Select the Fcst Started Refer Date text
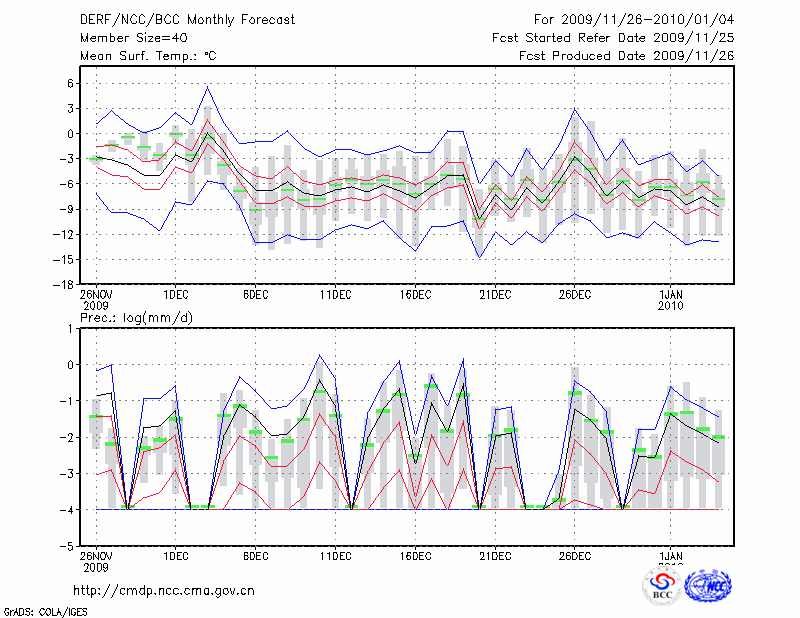800x618 pixels. [x=613, y=38]
